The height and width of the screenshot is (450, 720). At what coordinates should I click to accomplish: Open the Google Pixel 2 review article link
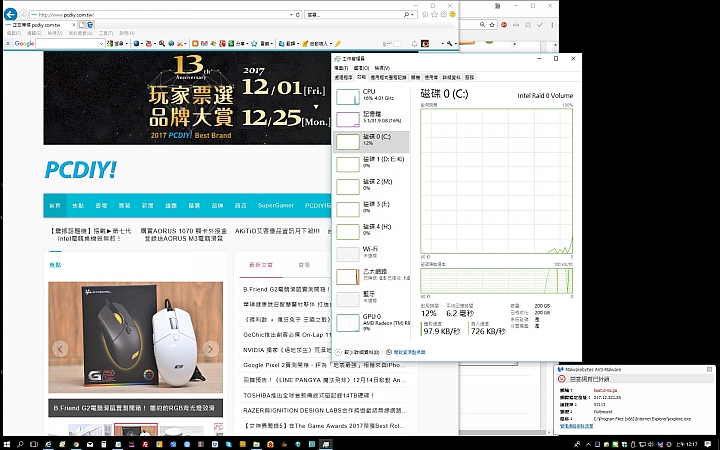324,365
